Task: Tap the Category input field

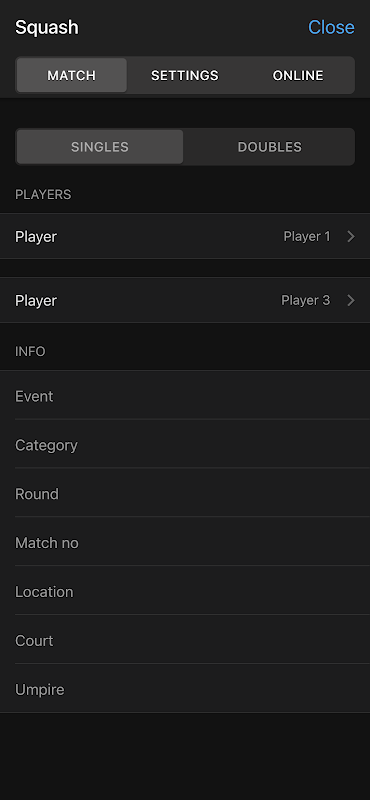Action: (x=185, y=445)
